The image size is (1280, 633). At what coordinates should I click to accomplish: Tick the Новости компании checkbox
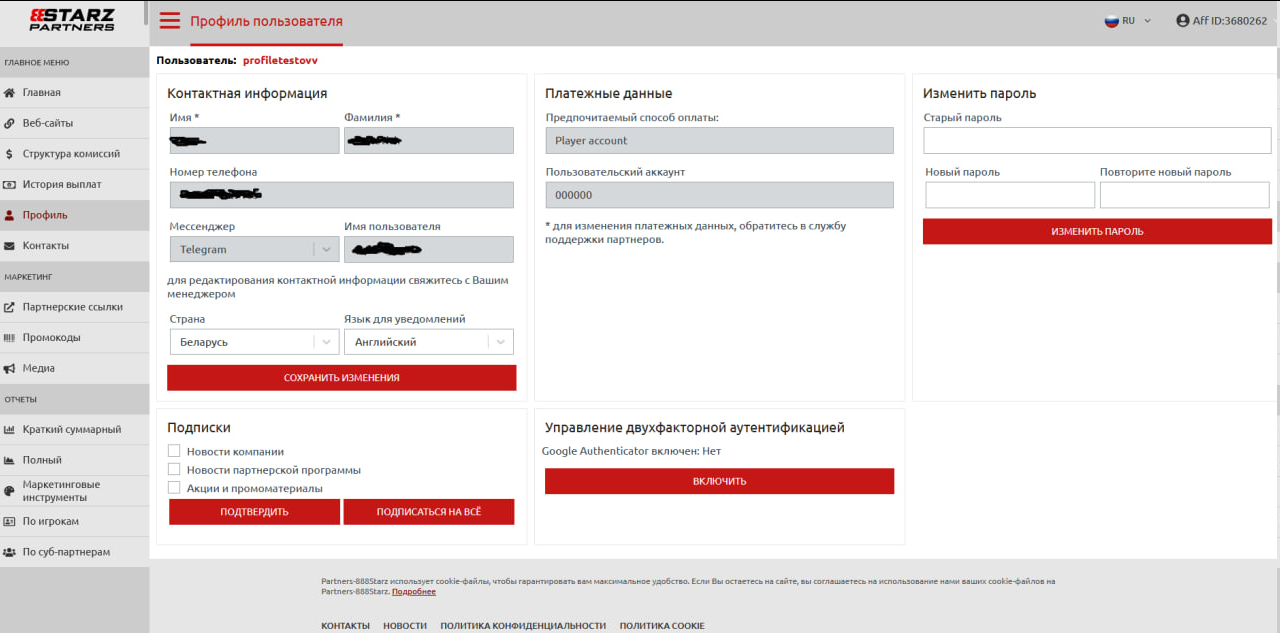pos(174,452)
